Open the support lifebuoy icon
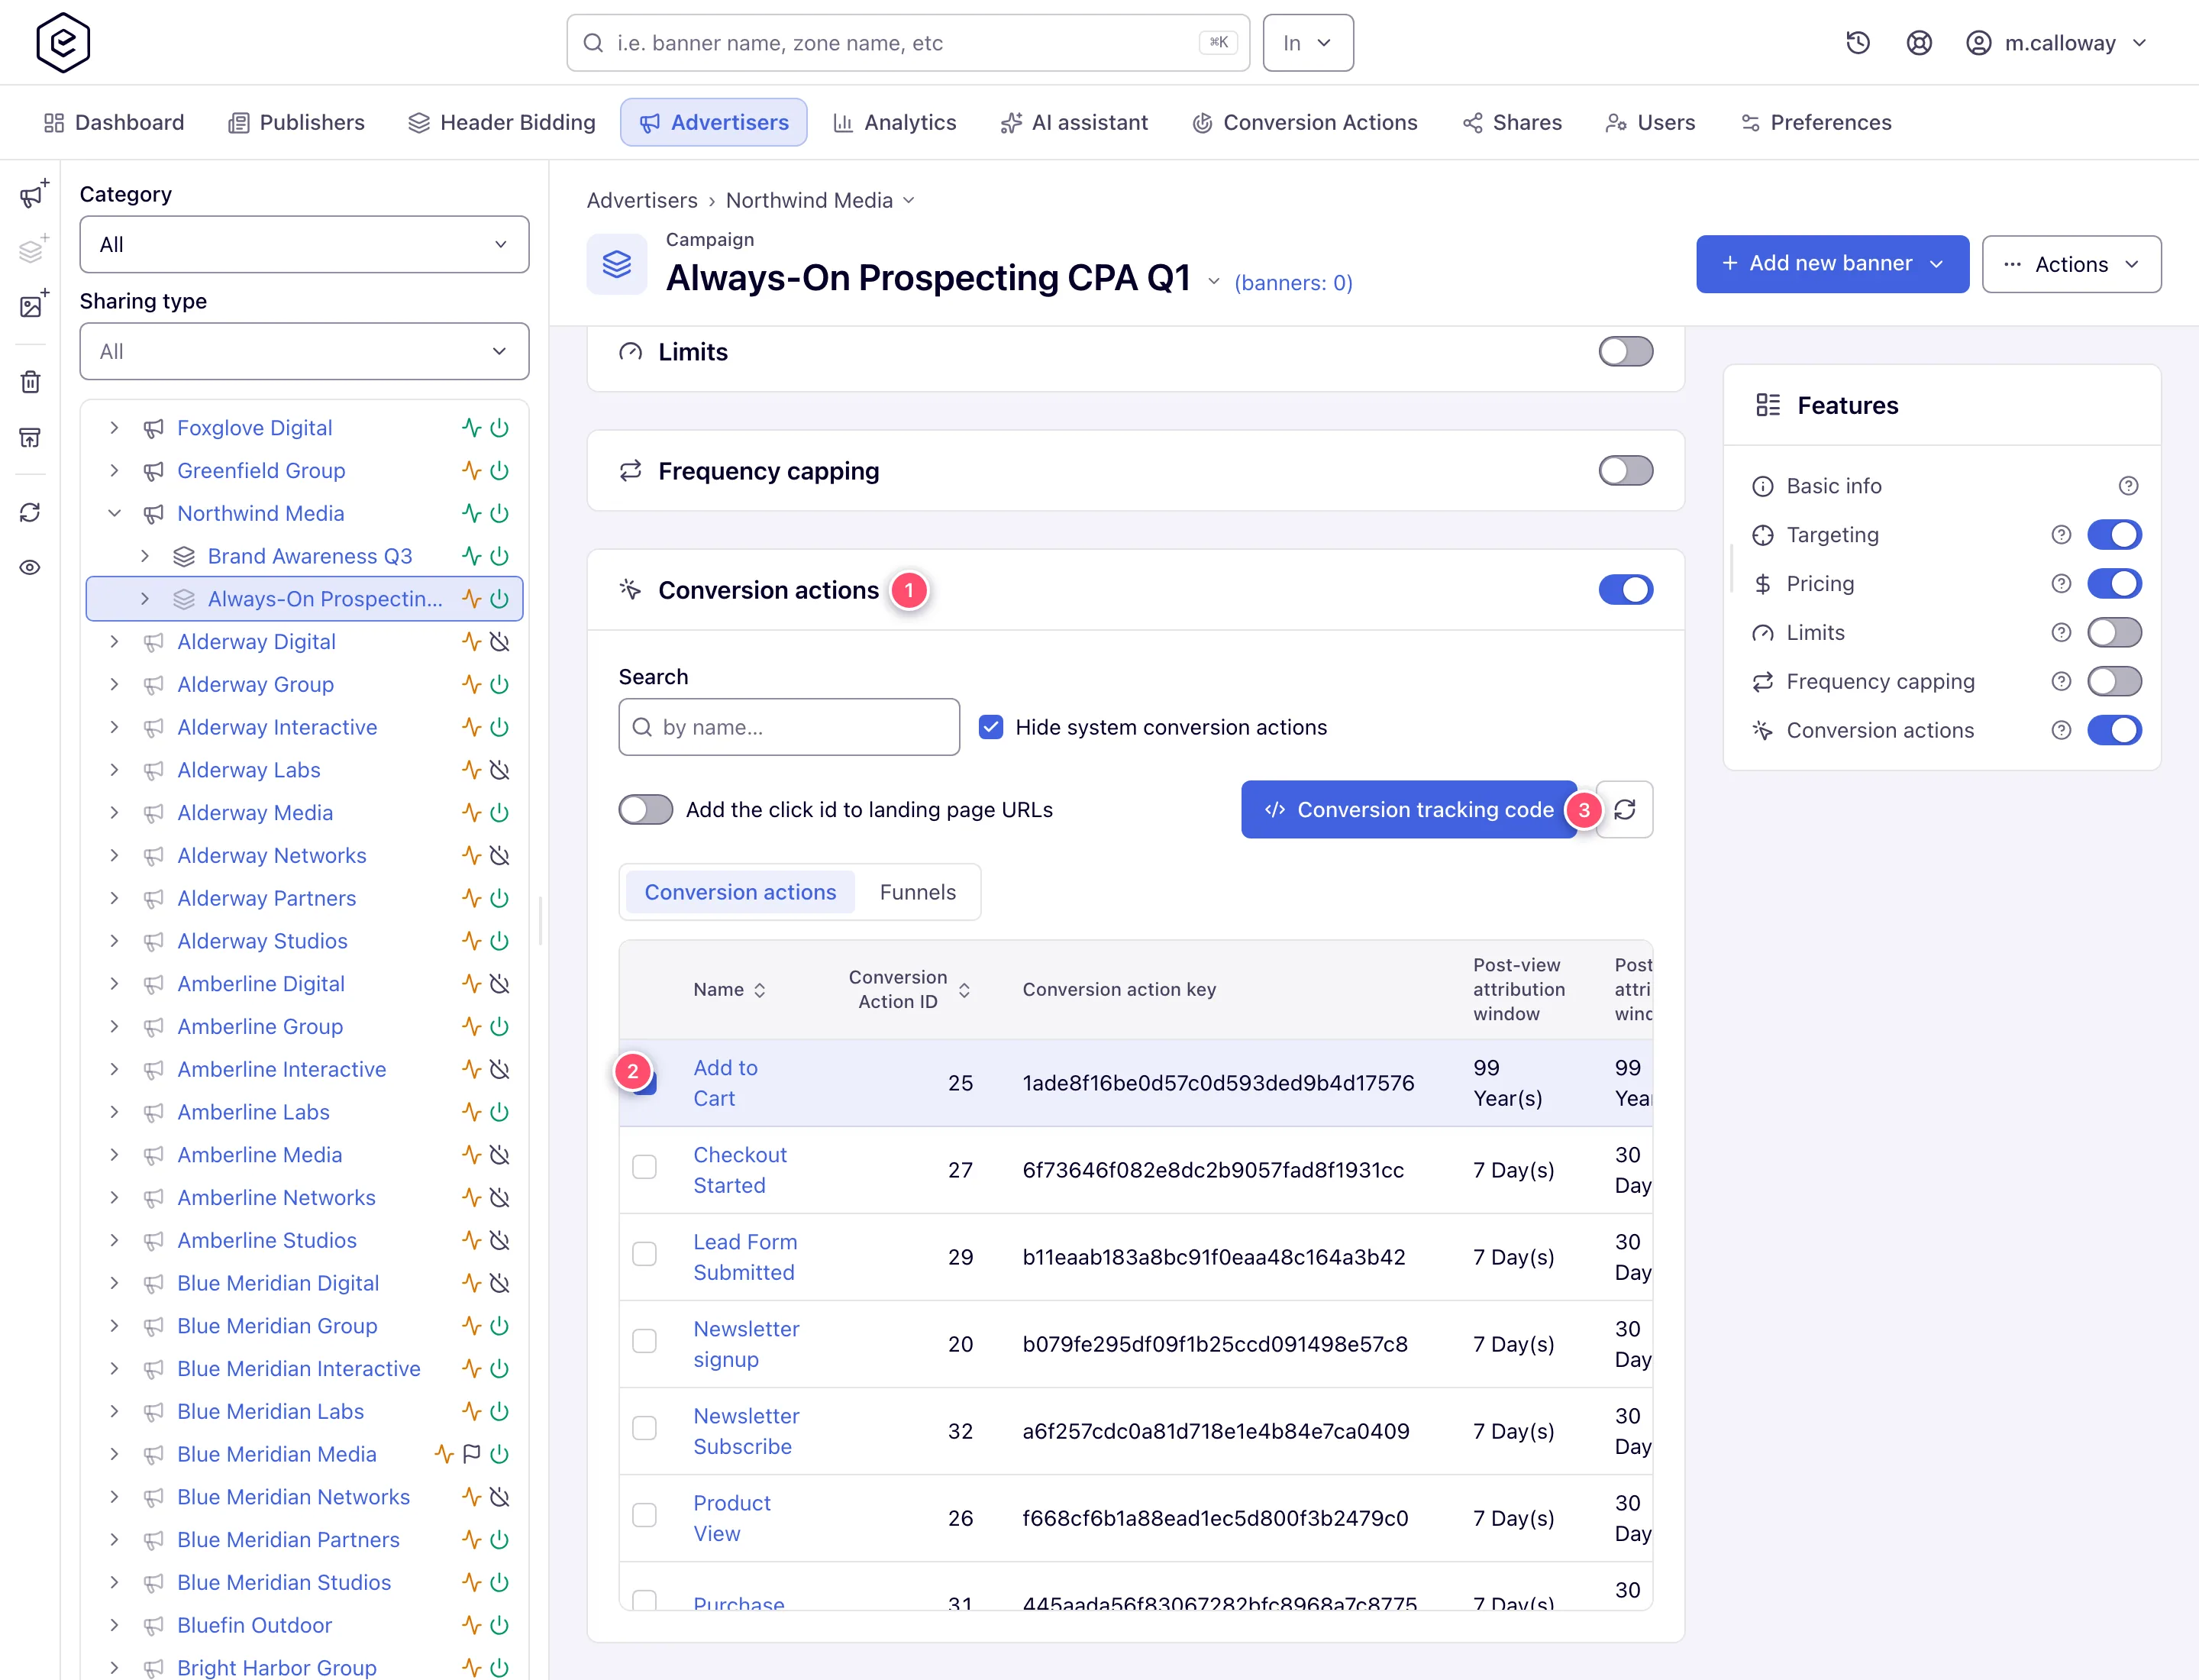The image size is (2199, 1680). [1918, 43]
